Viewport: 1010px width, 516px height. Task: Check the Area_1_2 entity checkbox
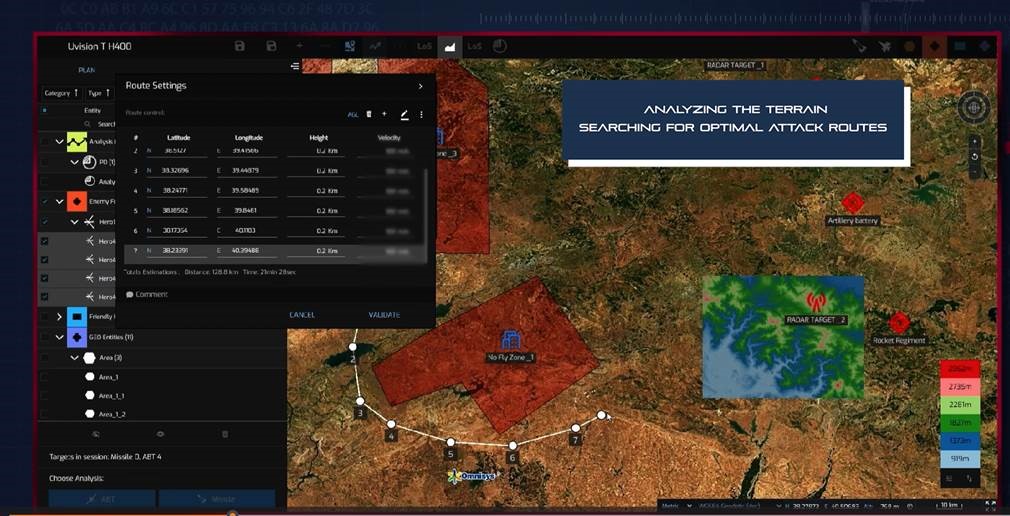pos(45,413)
